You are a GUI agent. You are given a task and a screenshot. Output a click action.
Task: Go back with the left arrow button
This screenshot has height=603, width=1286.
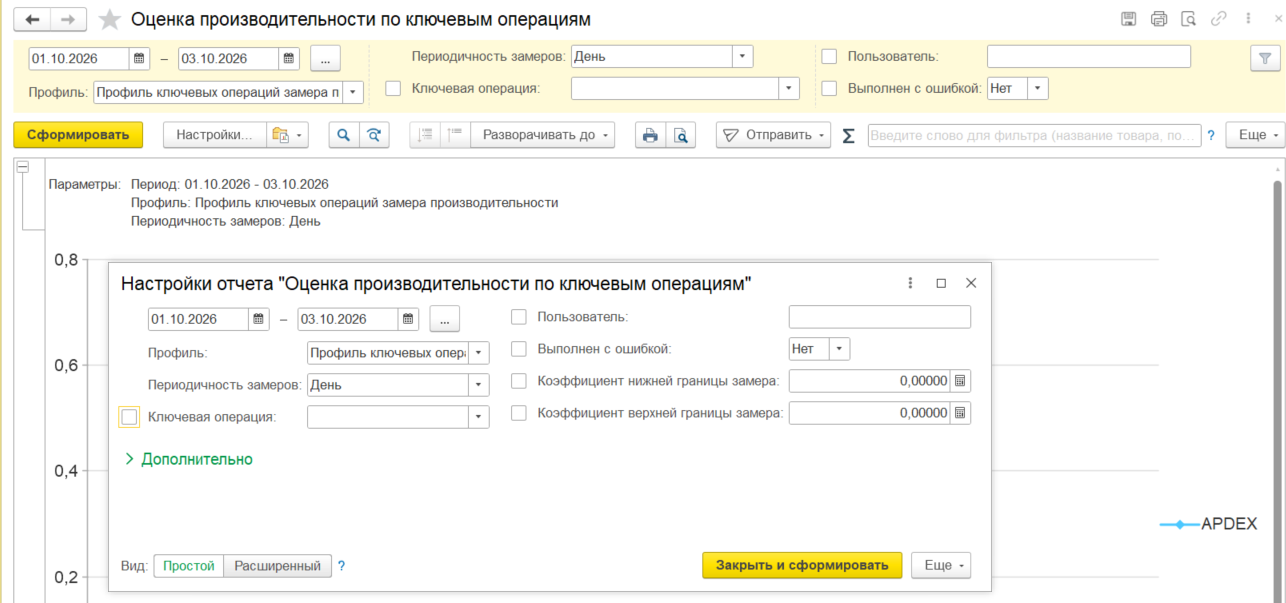(34, 19)
